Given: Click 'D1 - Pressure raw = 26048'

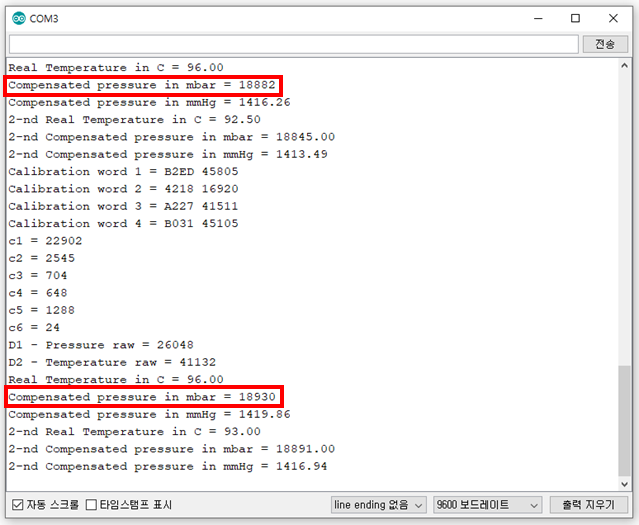Looking at the screenshot, I should 101,345.
